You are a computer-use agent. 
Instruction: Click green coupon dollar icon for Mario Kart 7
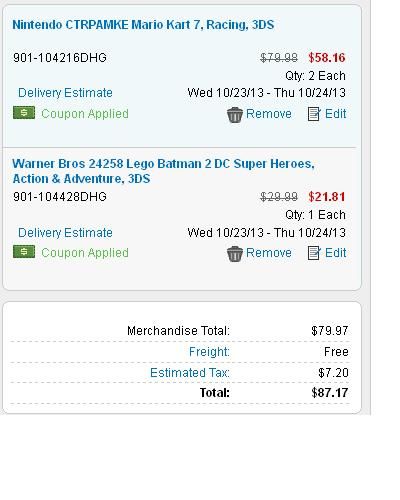coord(24,113)
